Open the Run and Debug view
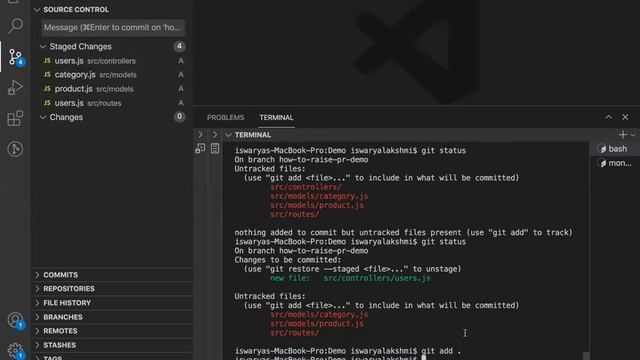Screen dimensions: 640x360 click(x=15, y=88)
